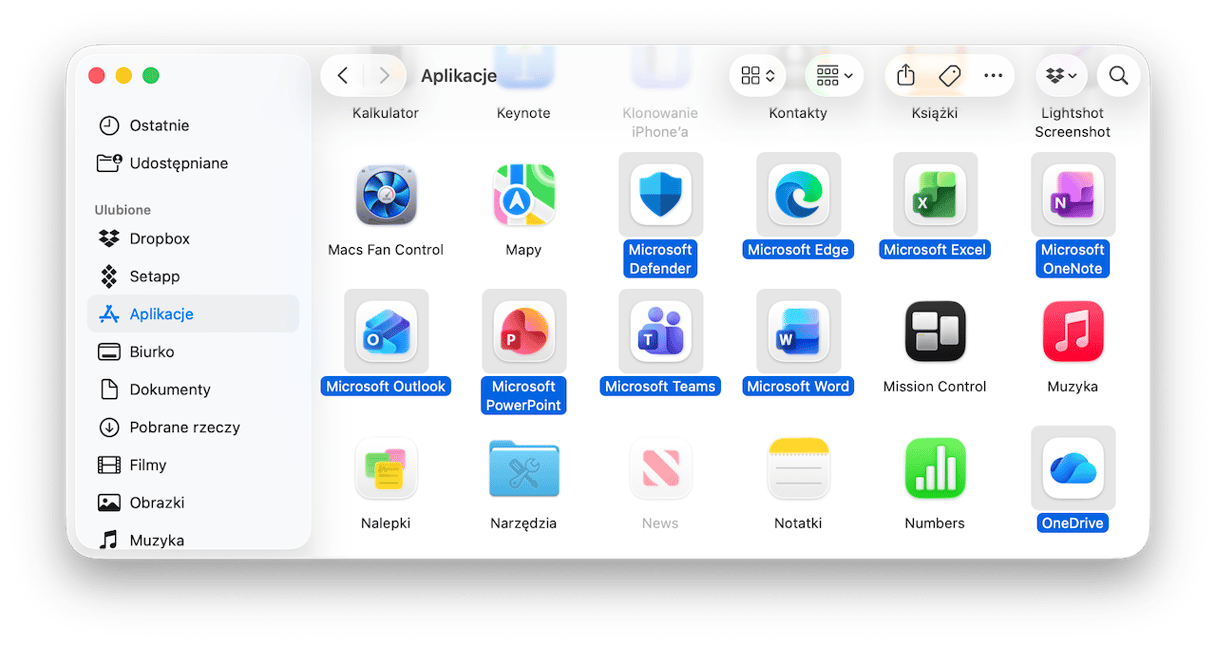
Task: Open the Dropbox toolbar dropdown
Action: 1062,76
